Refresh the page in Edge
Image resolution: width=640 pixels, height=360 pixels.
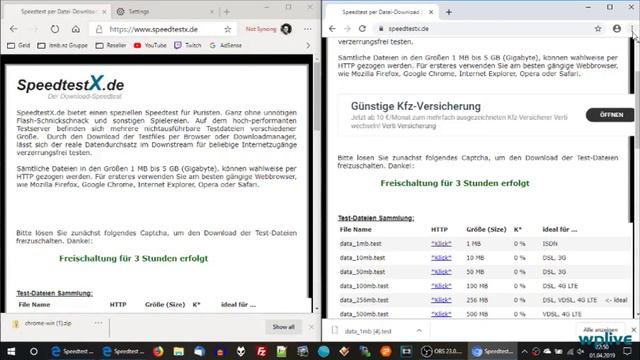[x=55, y=29]
